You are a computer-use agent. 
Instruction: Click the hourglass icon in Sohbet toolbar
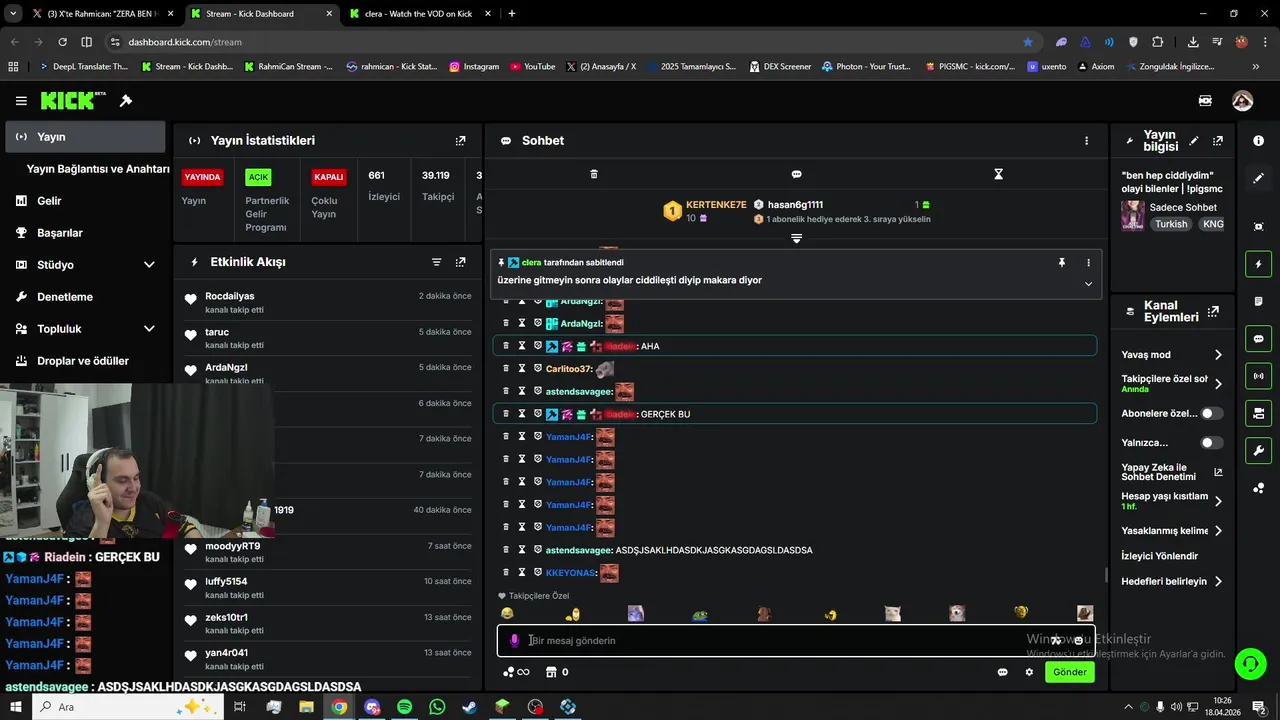[998, 174]
